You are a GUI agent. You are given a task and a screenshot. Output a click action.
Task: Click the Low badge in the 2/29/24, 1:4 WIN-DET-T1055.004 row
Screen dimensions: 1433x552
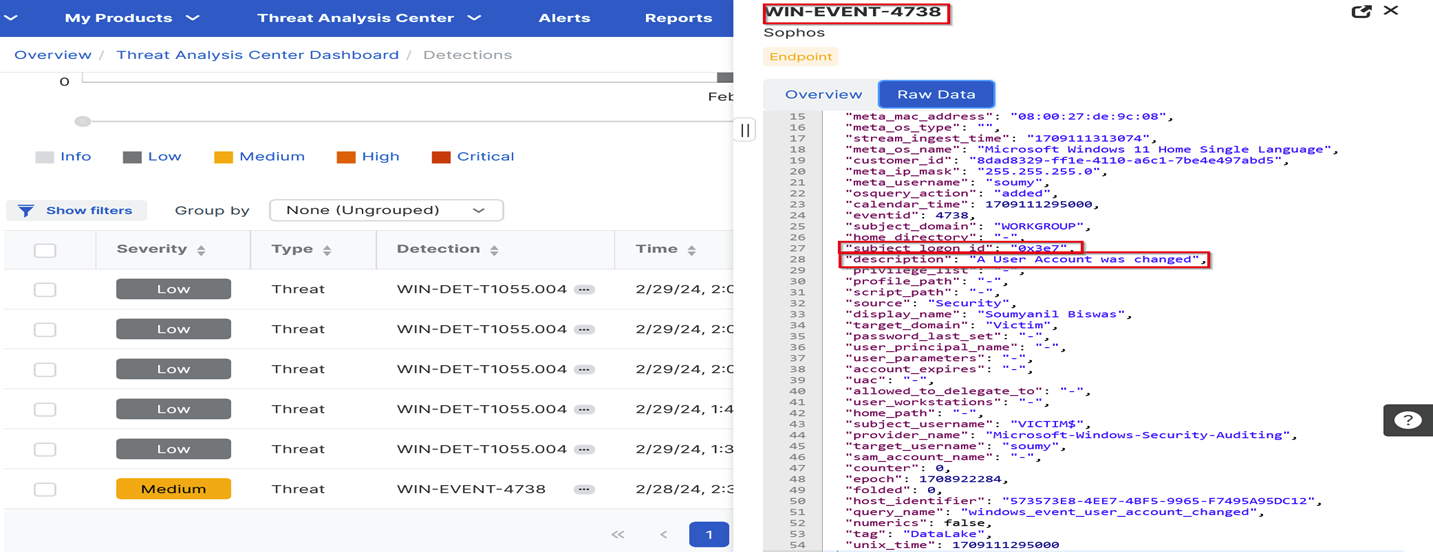pos(173,410)
